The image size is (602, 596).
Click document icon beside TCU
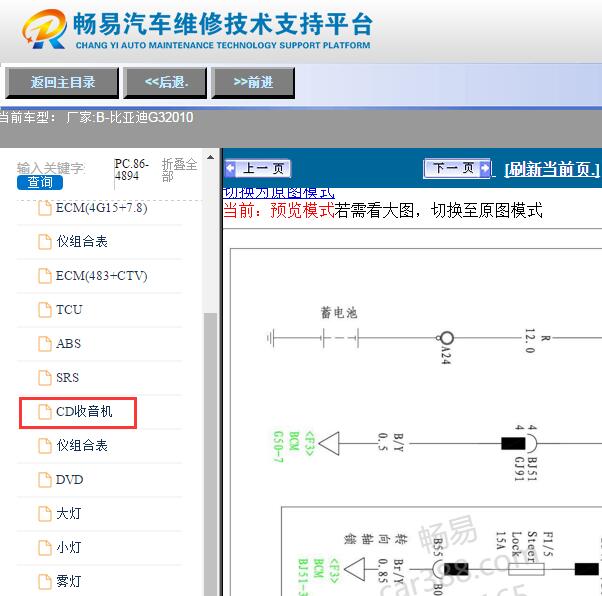pos(45,310)
